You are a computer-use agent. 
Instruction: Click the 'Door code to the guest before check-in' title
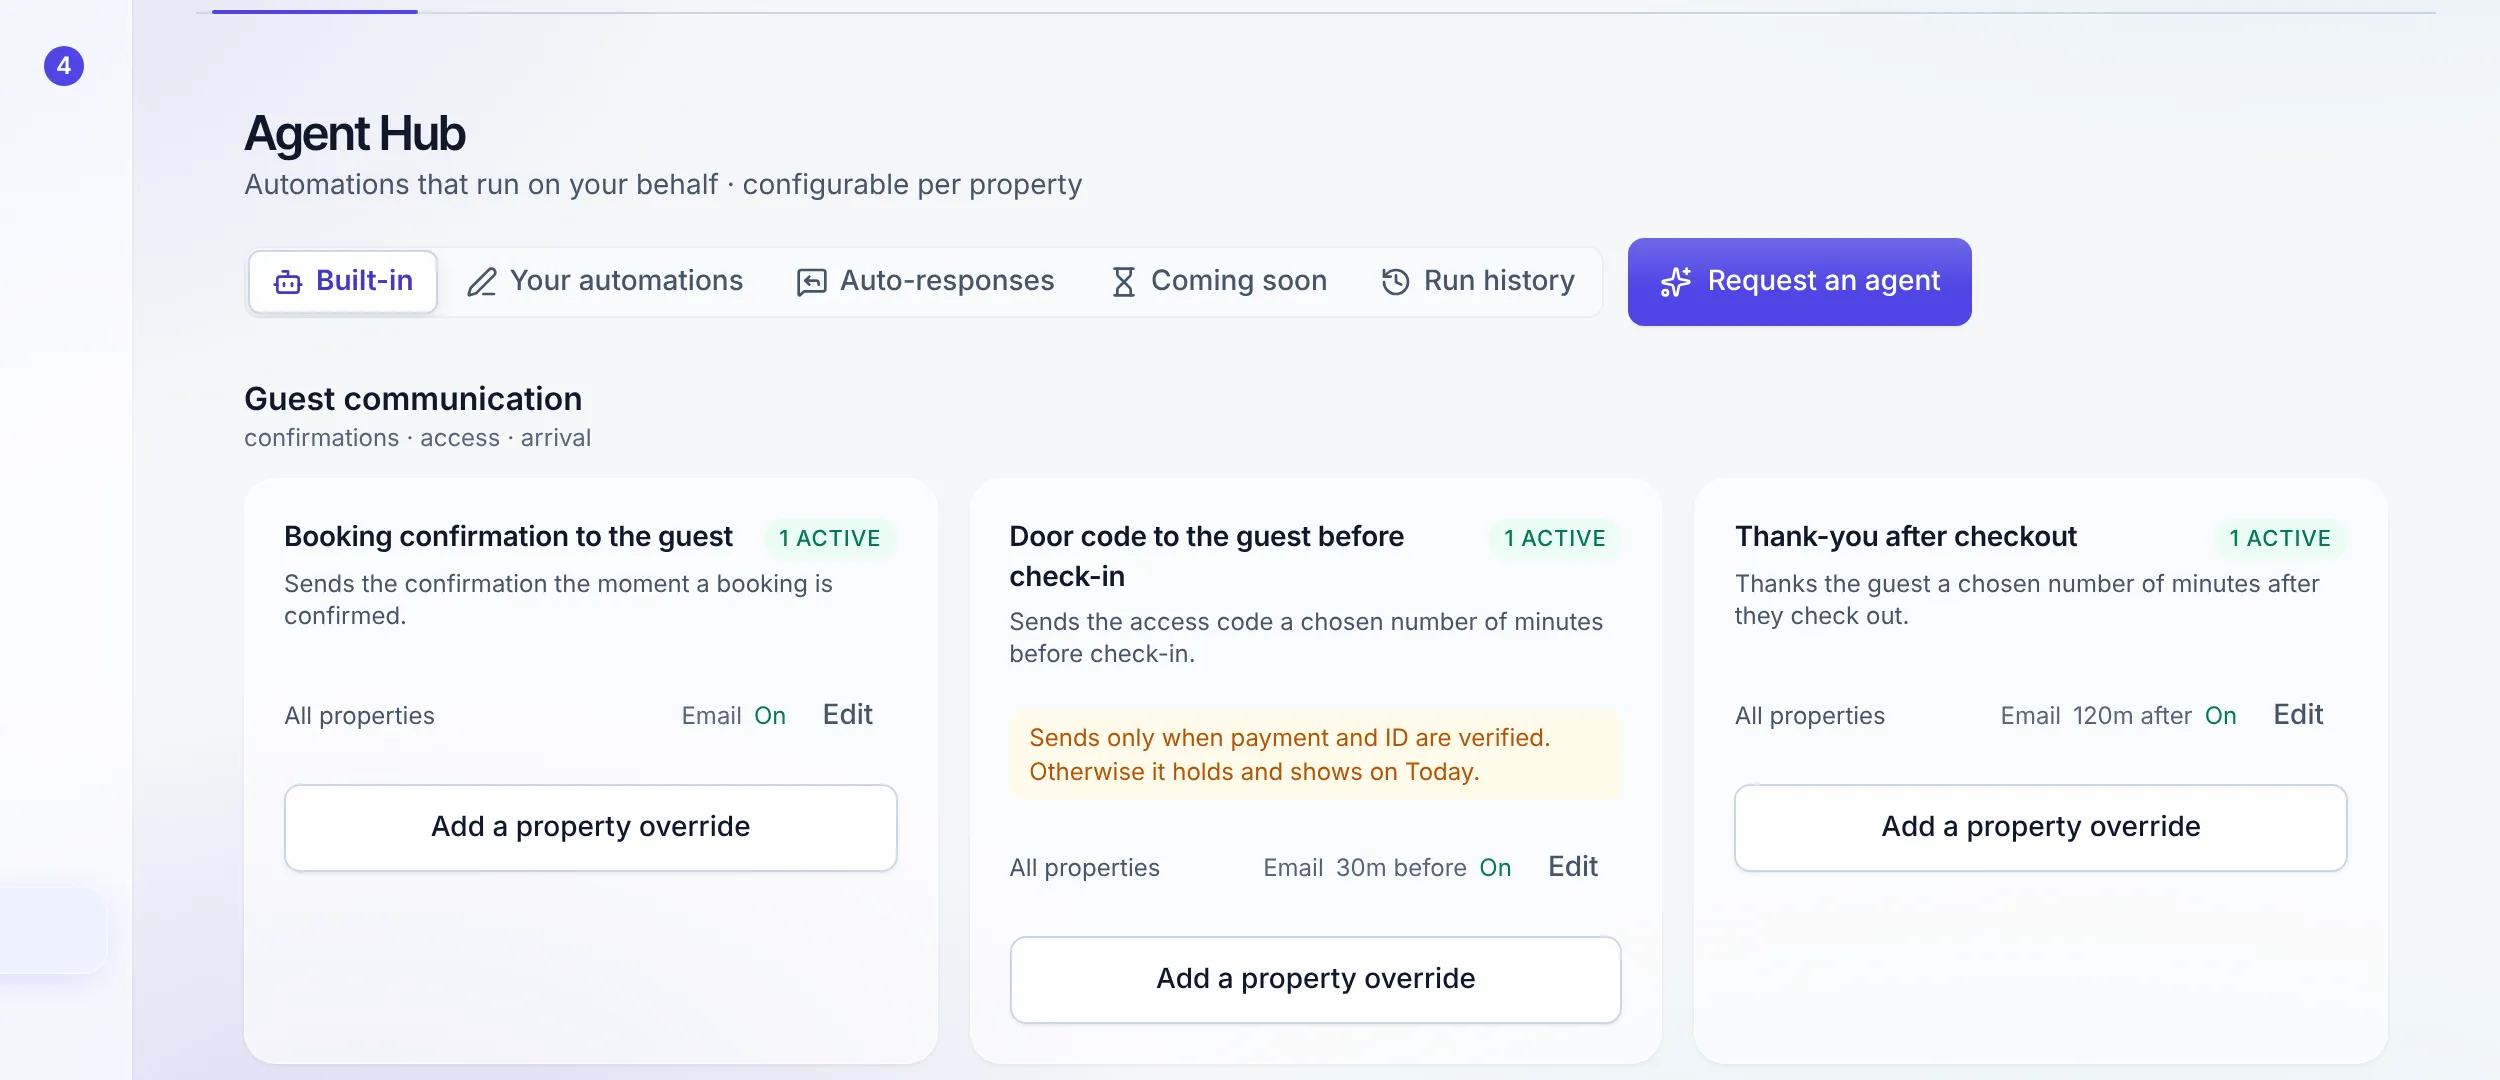[1206, 556]
